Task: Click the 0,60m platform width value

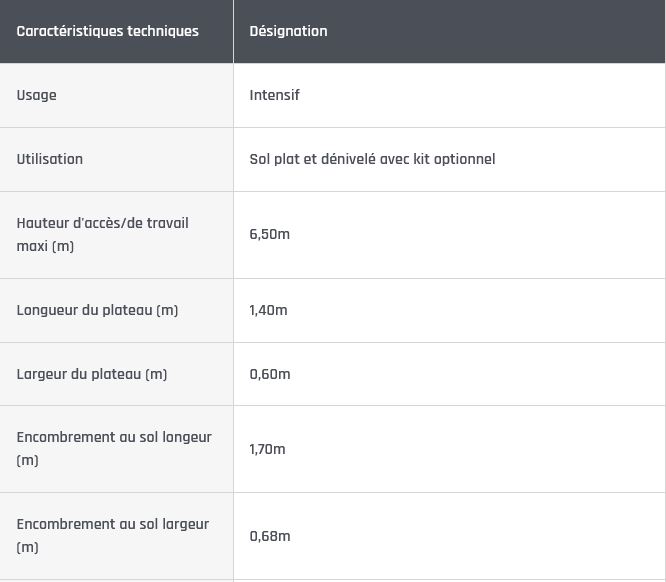Action: pos(269,374)
